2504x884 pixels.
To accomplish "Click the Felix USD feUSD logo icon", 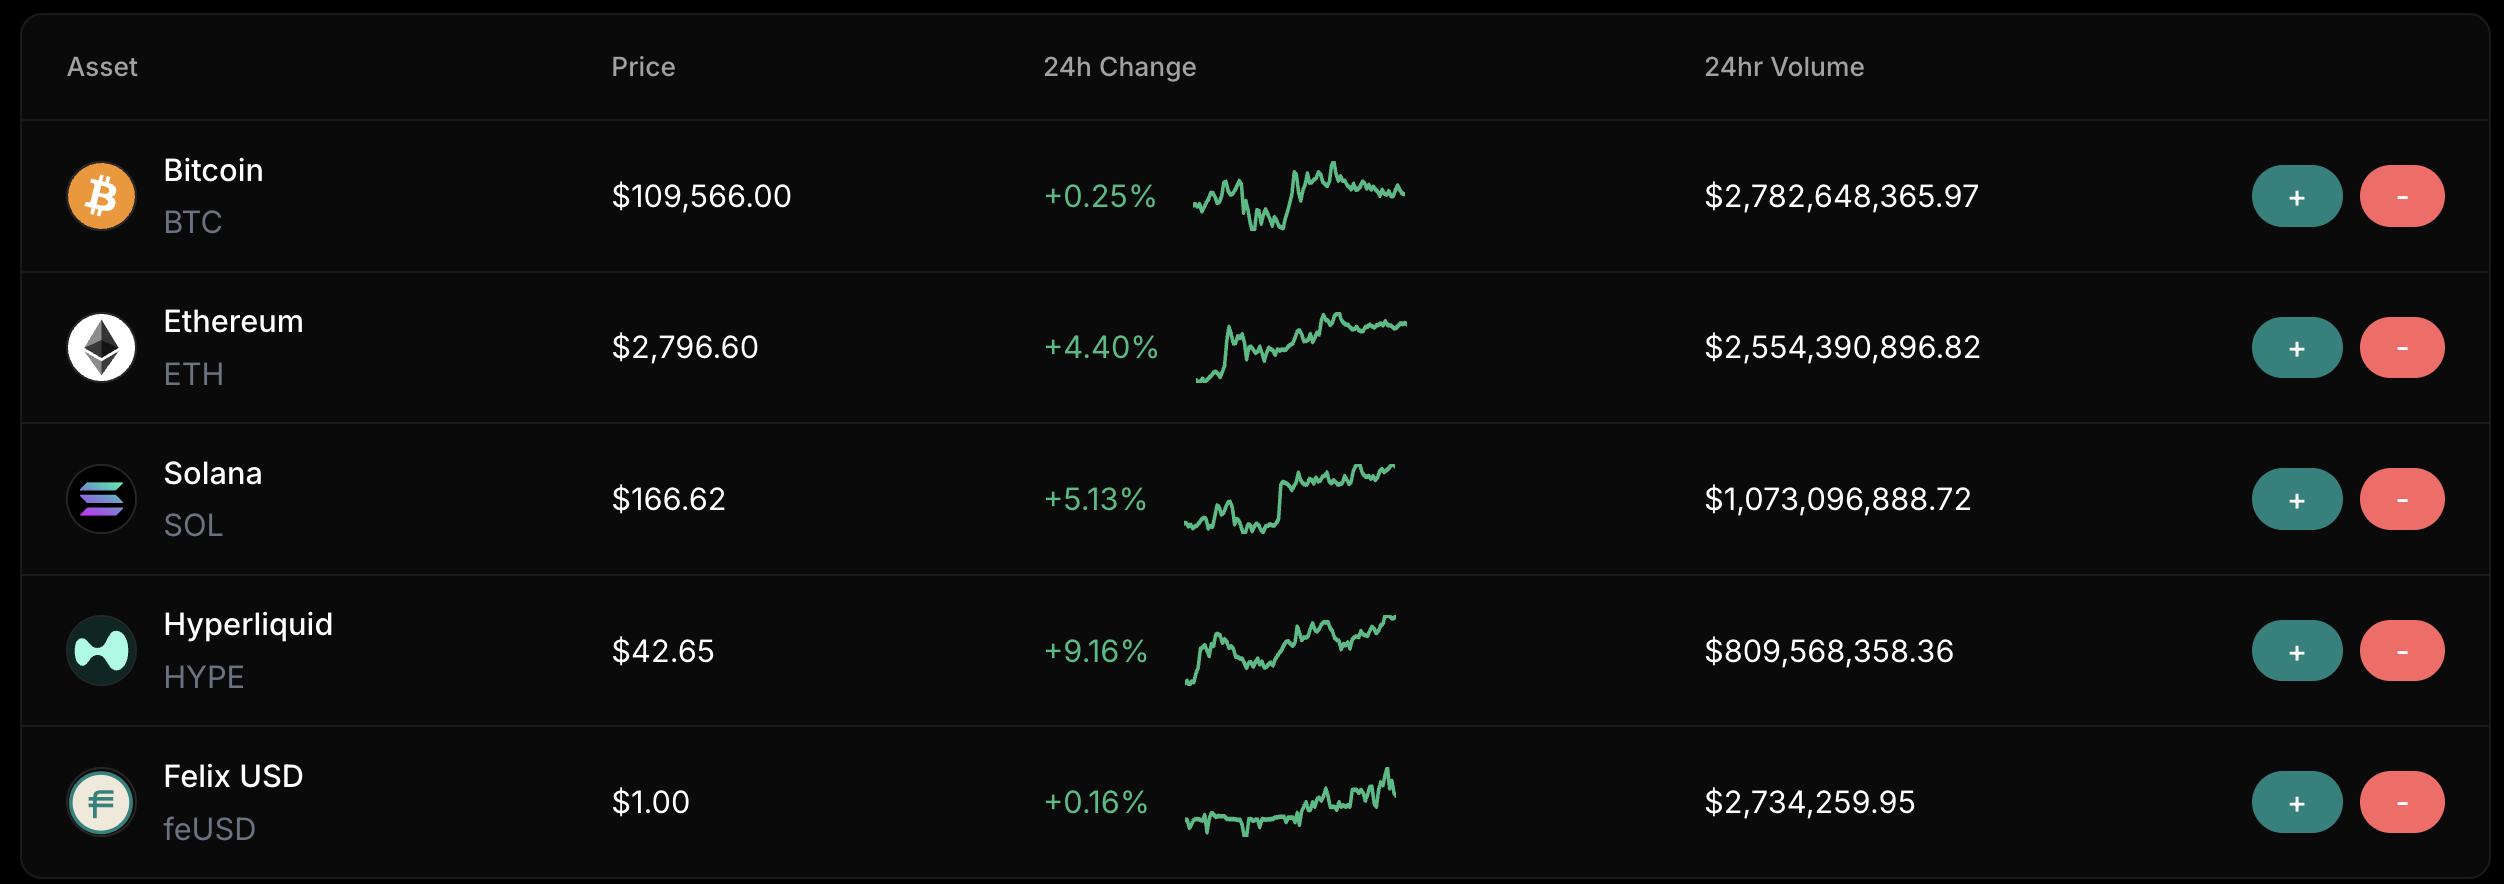I will (100, 801).
